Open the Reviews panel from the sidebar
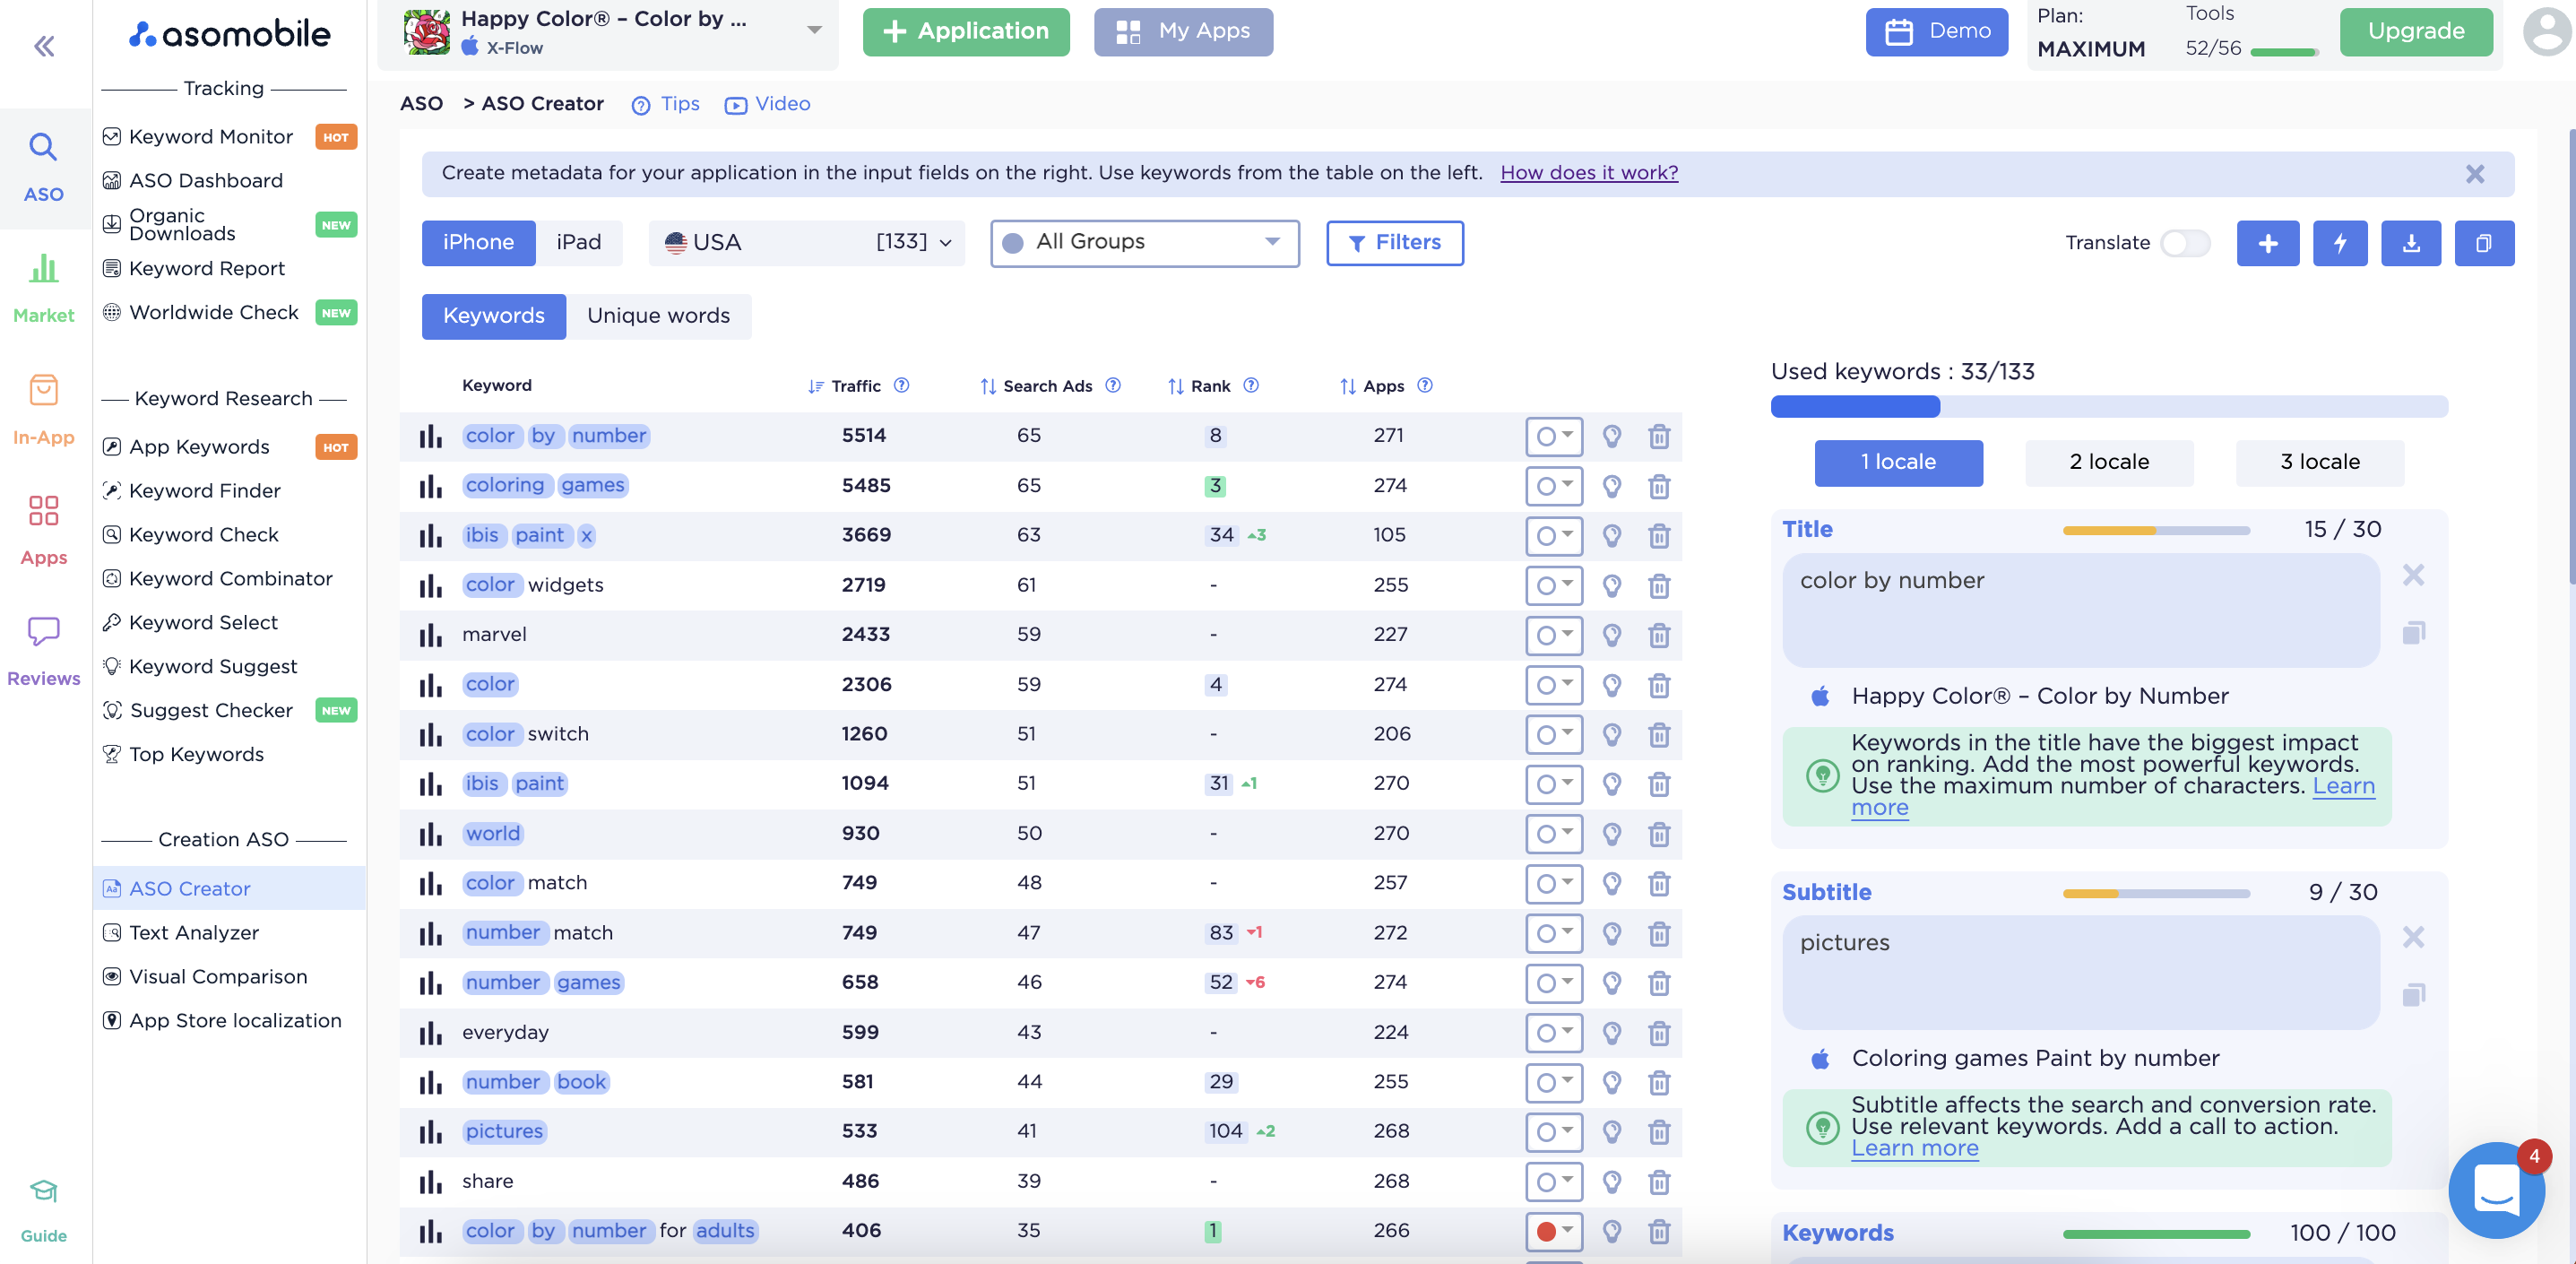 43,648
